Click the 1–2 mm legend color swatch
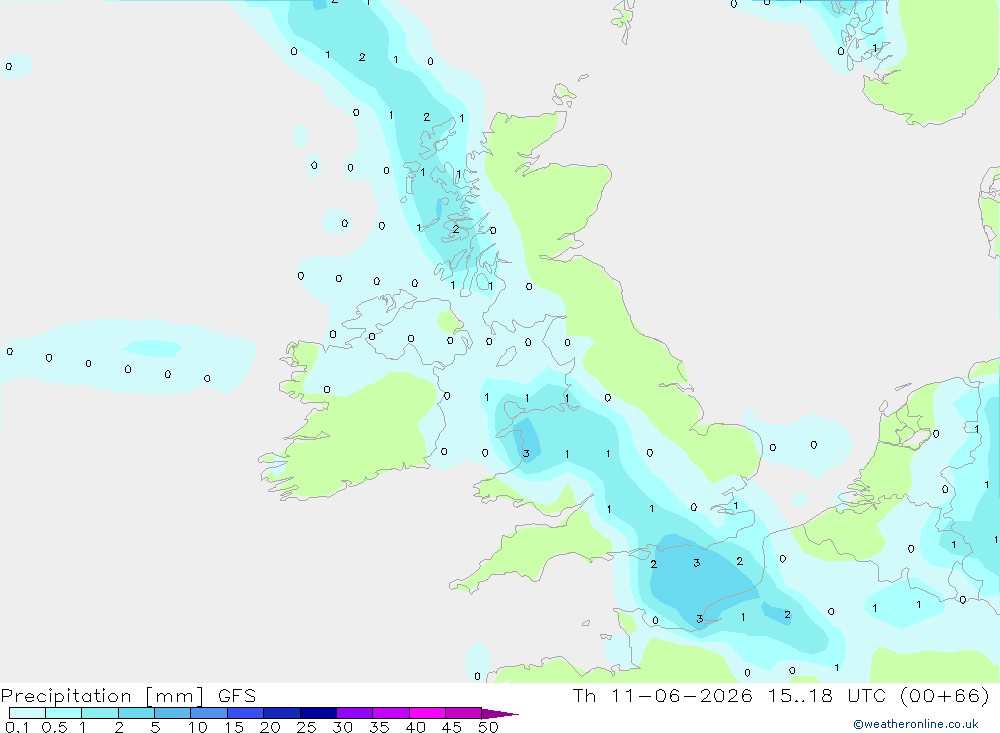The image size is (1000, 733). pyautogui.click(x=100, y=713)
